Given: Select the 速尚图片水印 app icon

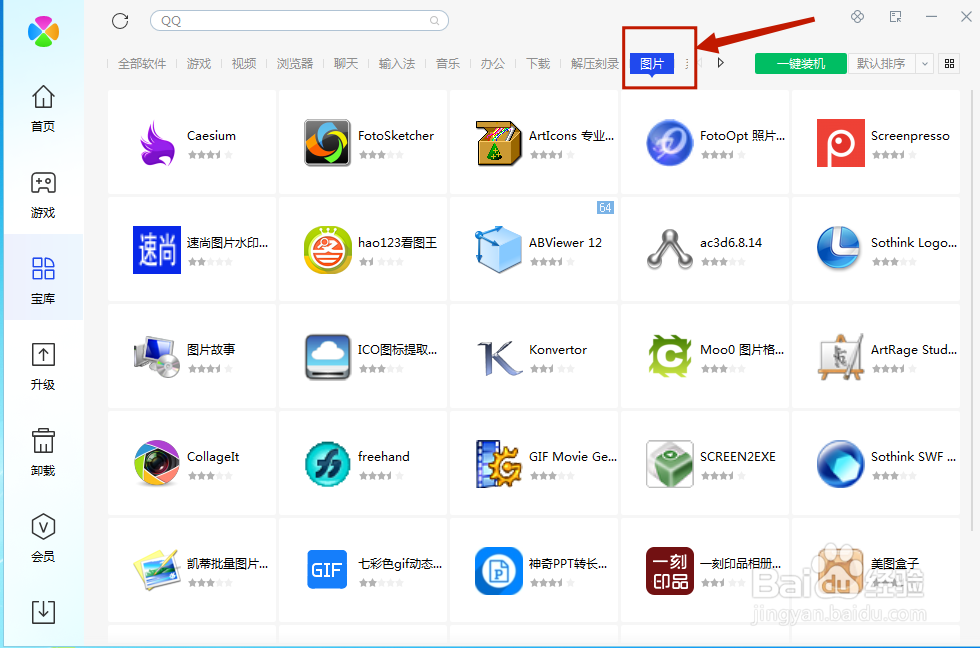Looking at the screenshot, I should (x=157, y=250).
